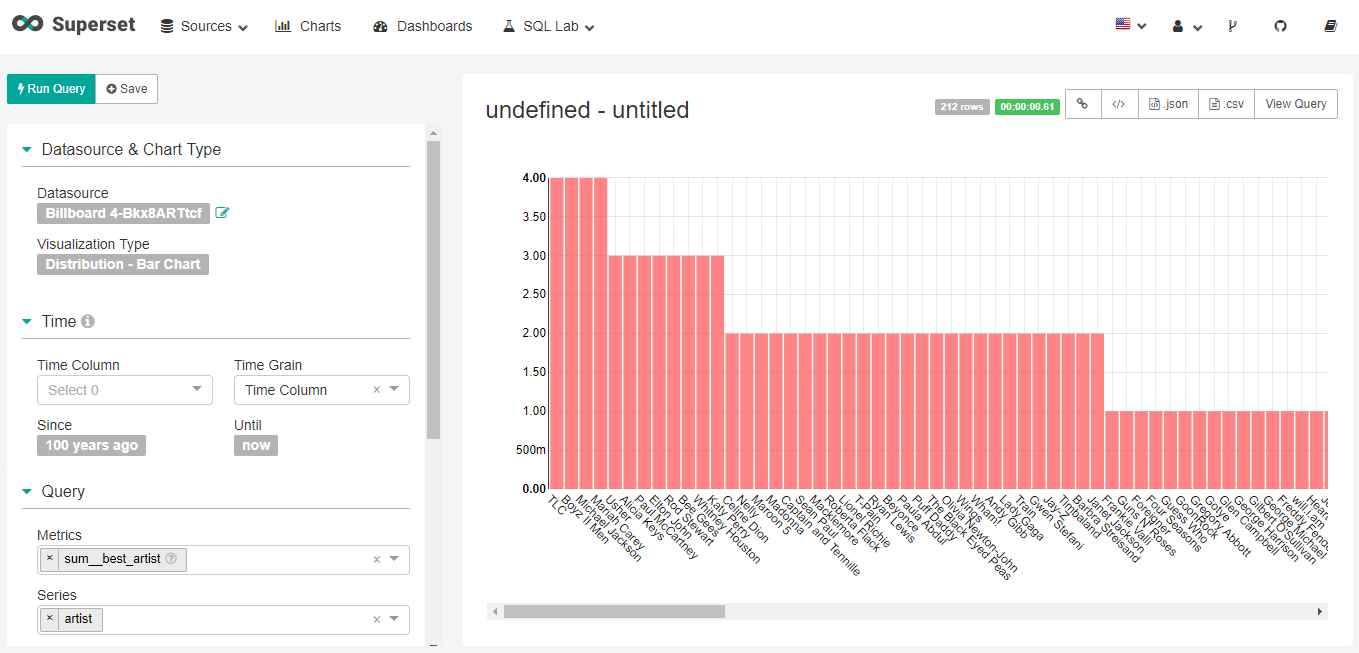The height and width of the screenshot is (653, 1359).
Task: Open the SQL Lab menu
Action: coord(549,26)
